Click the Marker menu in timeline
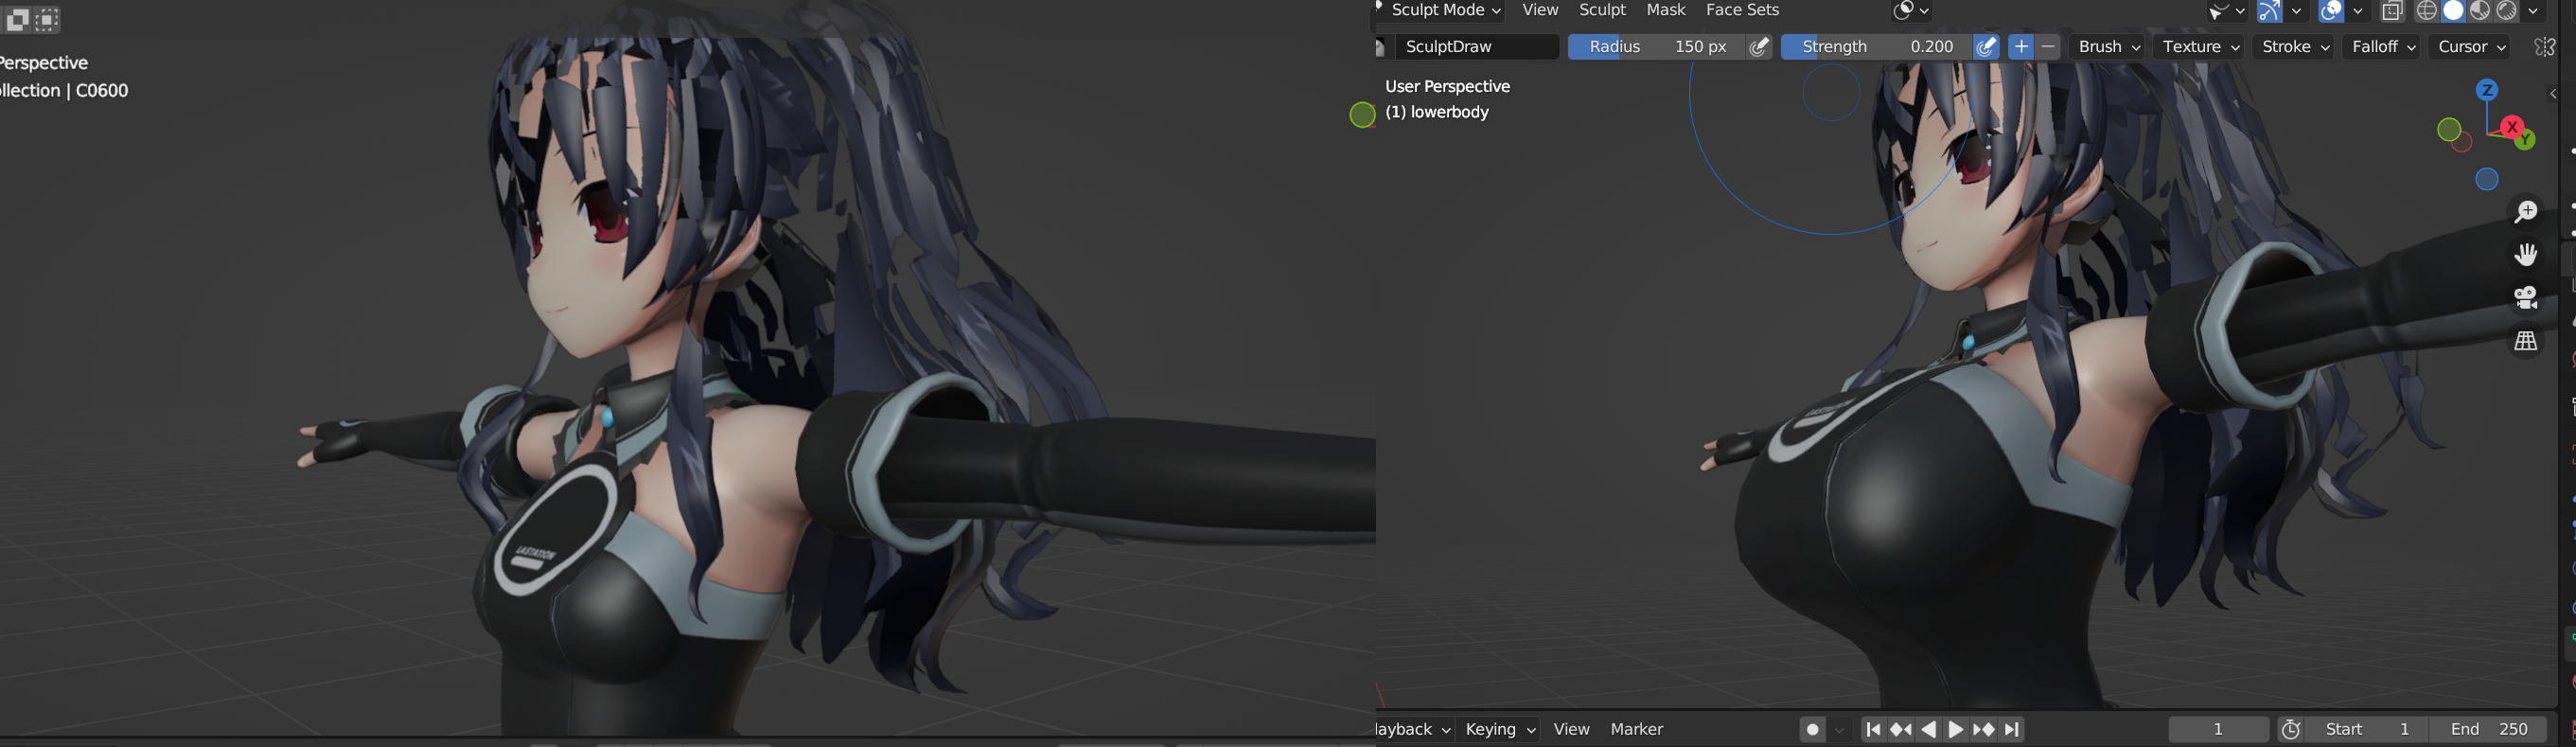The height and width of the screenshot is (747, 2576). [x=1636, y=730]
